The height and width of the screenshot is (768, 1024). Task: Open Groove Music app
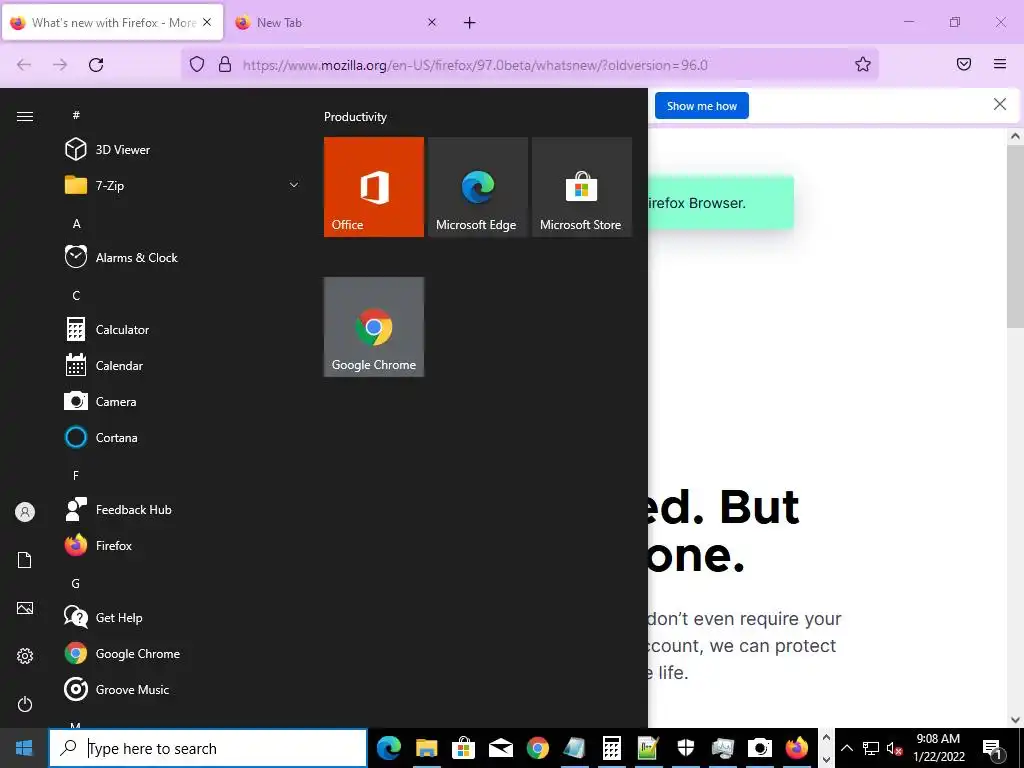[x=183, y=690]
